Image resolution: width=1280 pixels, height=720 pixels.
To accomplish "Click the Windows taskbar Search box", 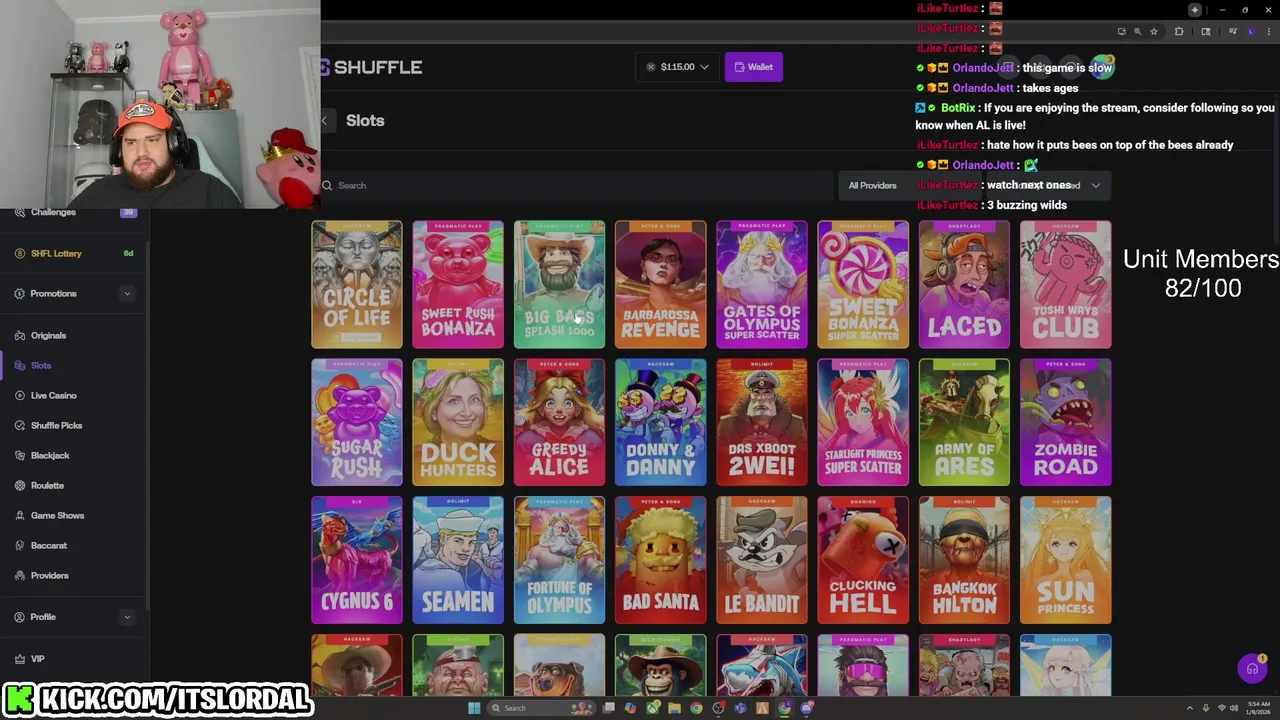I will (541, 708).
